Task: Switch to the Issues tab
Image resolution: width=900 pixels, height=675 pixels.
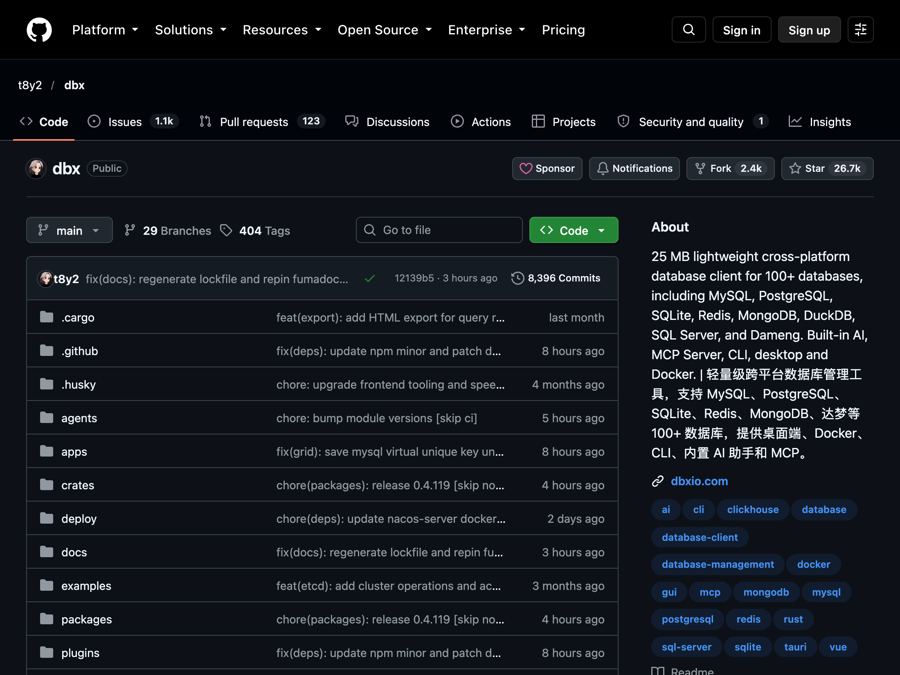Action: pos(133,122)
